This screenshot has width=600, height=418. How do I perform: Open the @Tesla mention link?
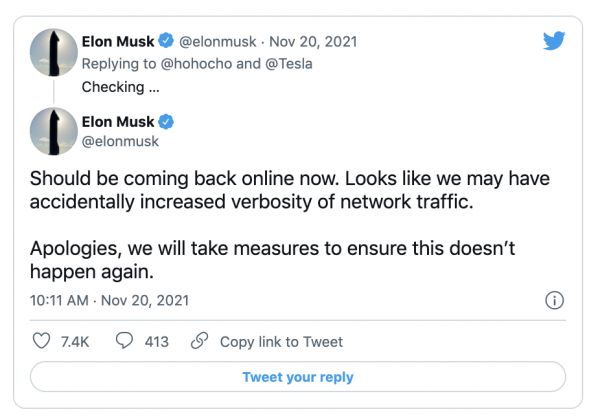290,63
